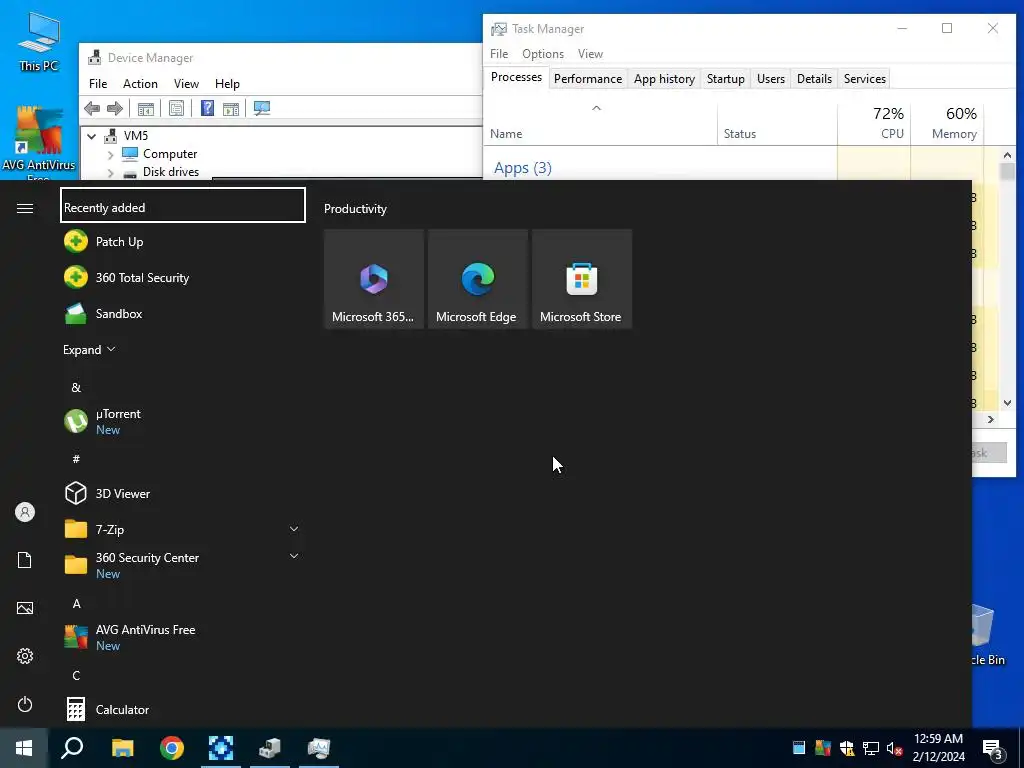Open AVG AntiVirus Free in Start menu list

(183, 637)
